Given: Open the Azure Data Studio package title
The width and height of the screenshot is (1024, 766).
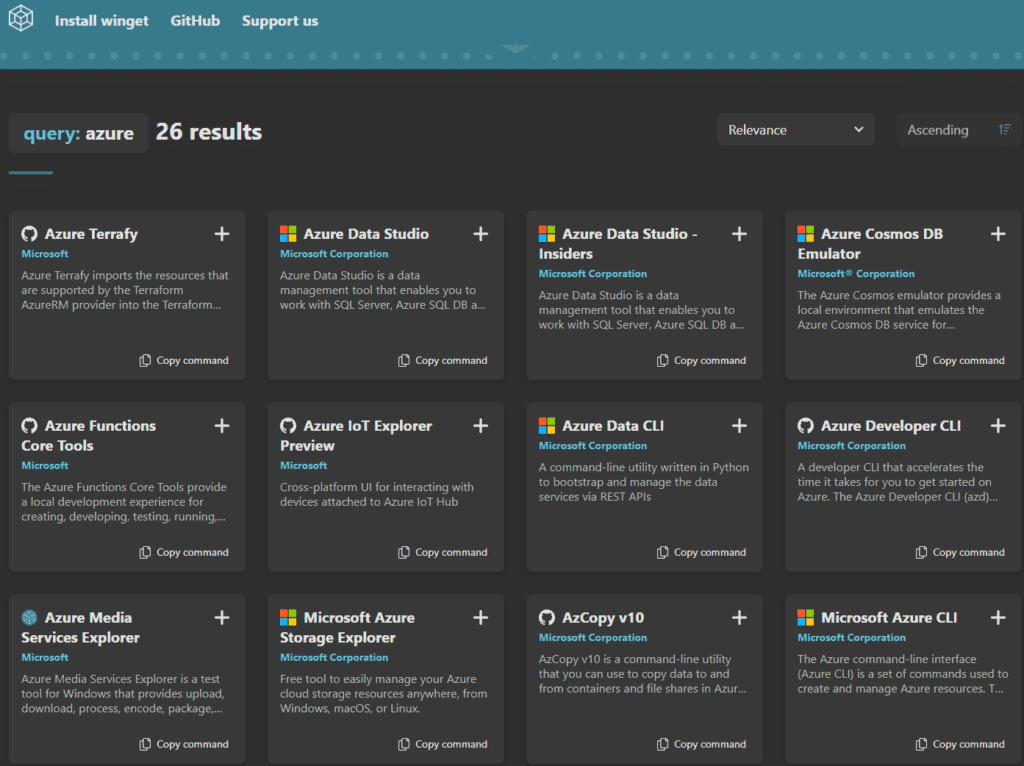Looking at the screenshot, I should point(366,234).
